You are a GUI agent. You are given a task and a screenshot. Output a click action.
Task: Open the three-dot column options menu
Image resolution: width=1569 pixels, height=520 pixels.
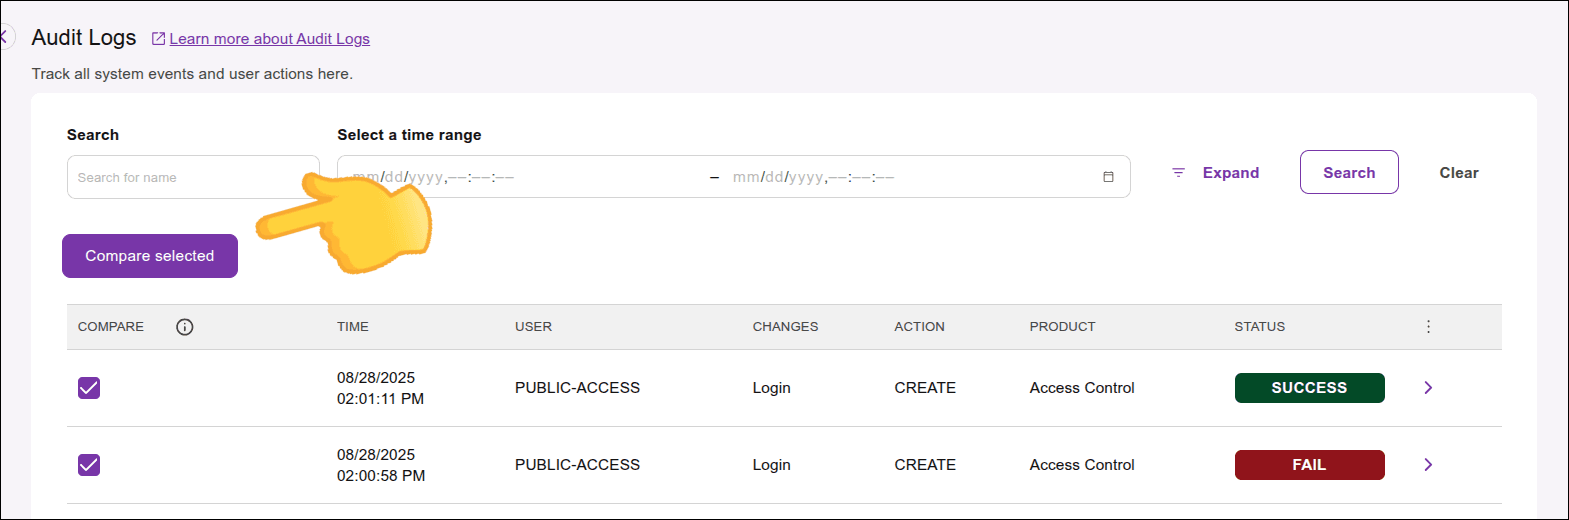[1428, 327]
